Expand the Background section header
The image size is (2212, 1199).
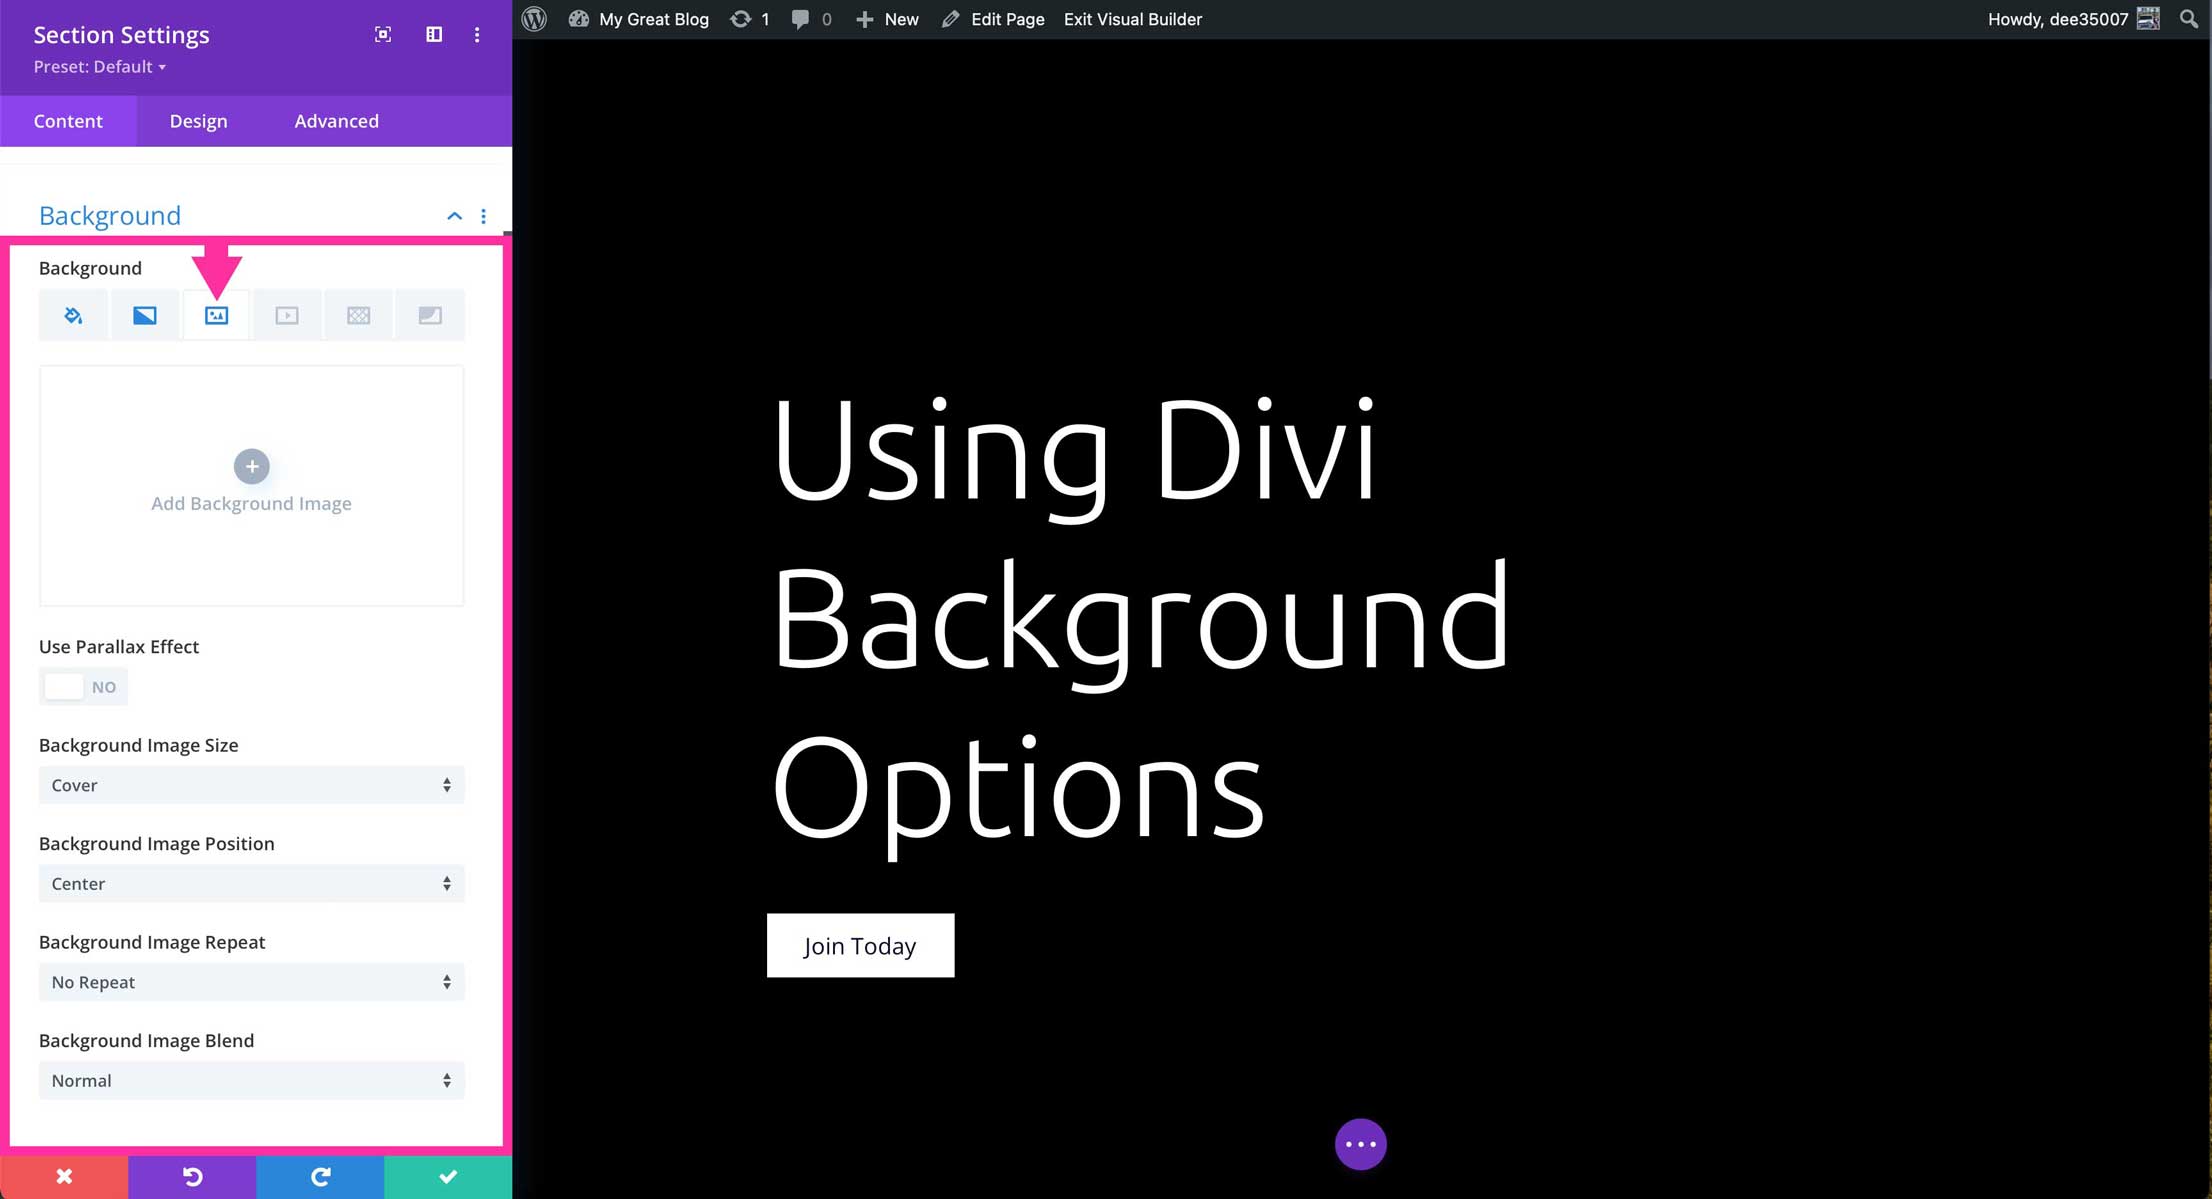[x=456, y=216]
